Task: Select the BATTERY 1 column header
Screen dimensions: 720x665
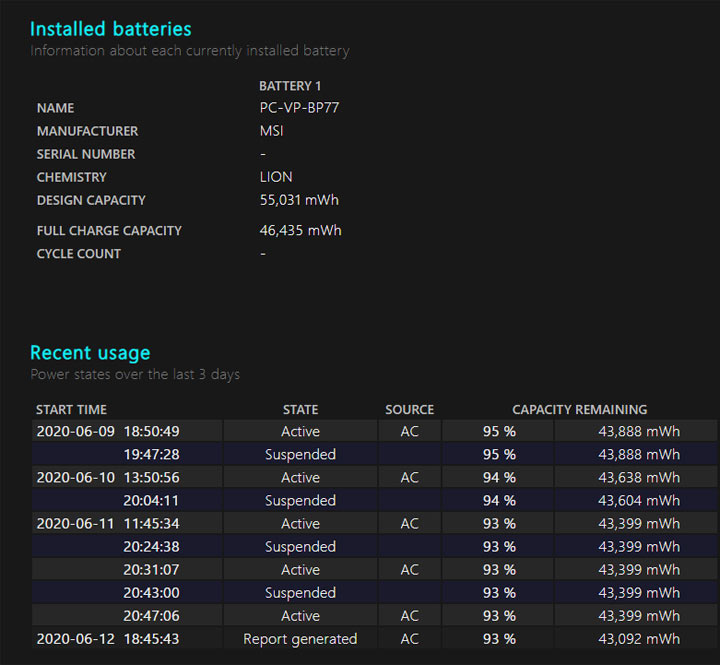Action: 290,86
